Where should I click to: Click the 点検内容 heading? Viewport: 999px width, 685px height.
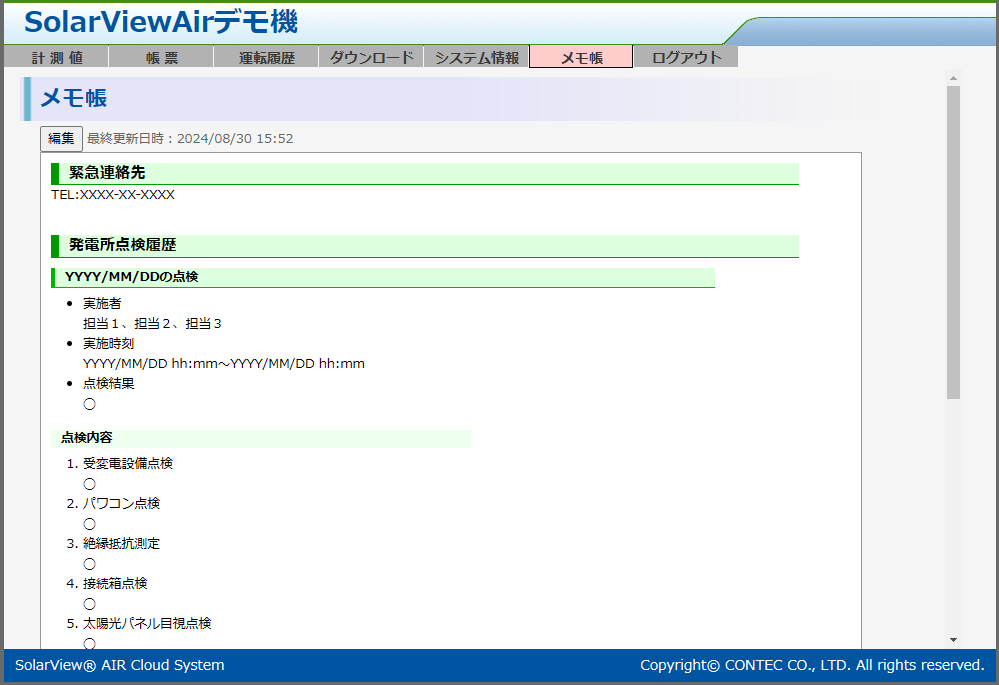87,438
